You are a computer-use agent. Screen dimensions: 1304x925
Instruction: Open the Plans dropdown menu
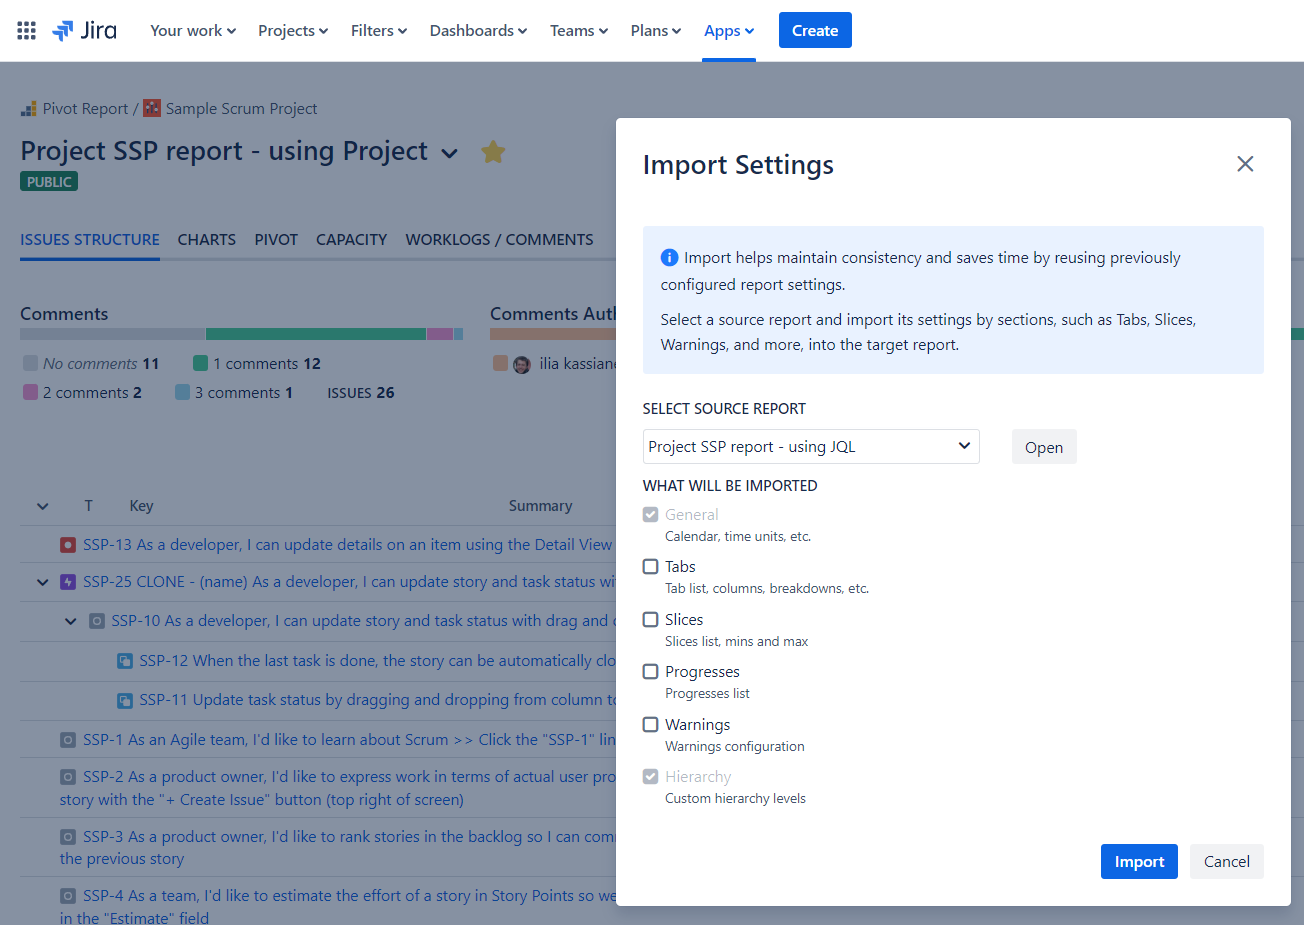(656, 31)
